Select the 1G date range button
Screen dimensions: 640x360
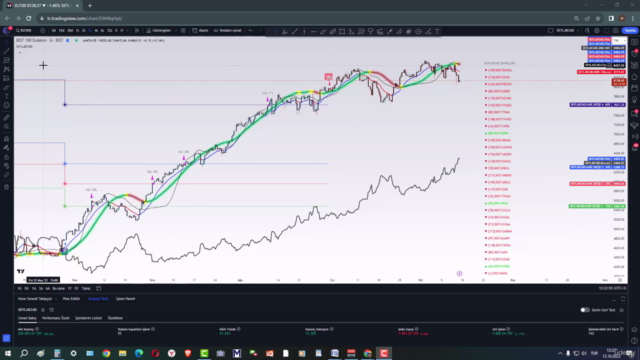click(x=20, y=289)
